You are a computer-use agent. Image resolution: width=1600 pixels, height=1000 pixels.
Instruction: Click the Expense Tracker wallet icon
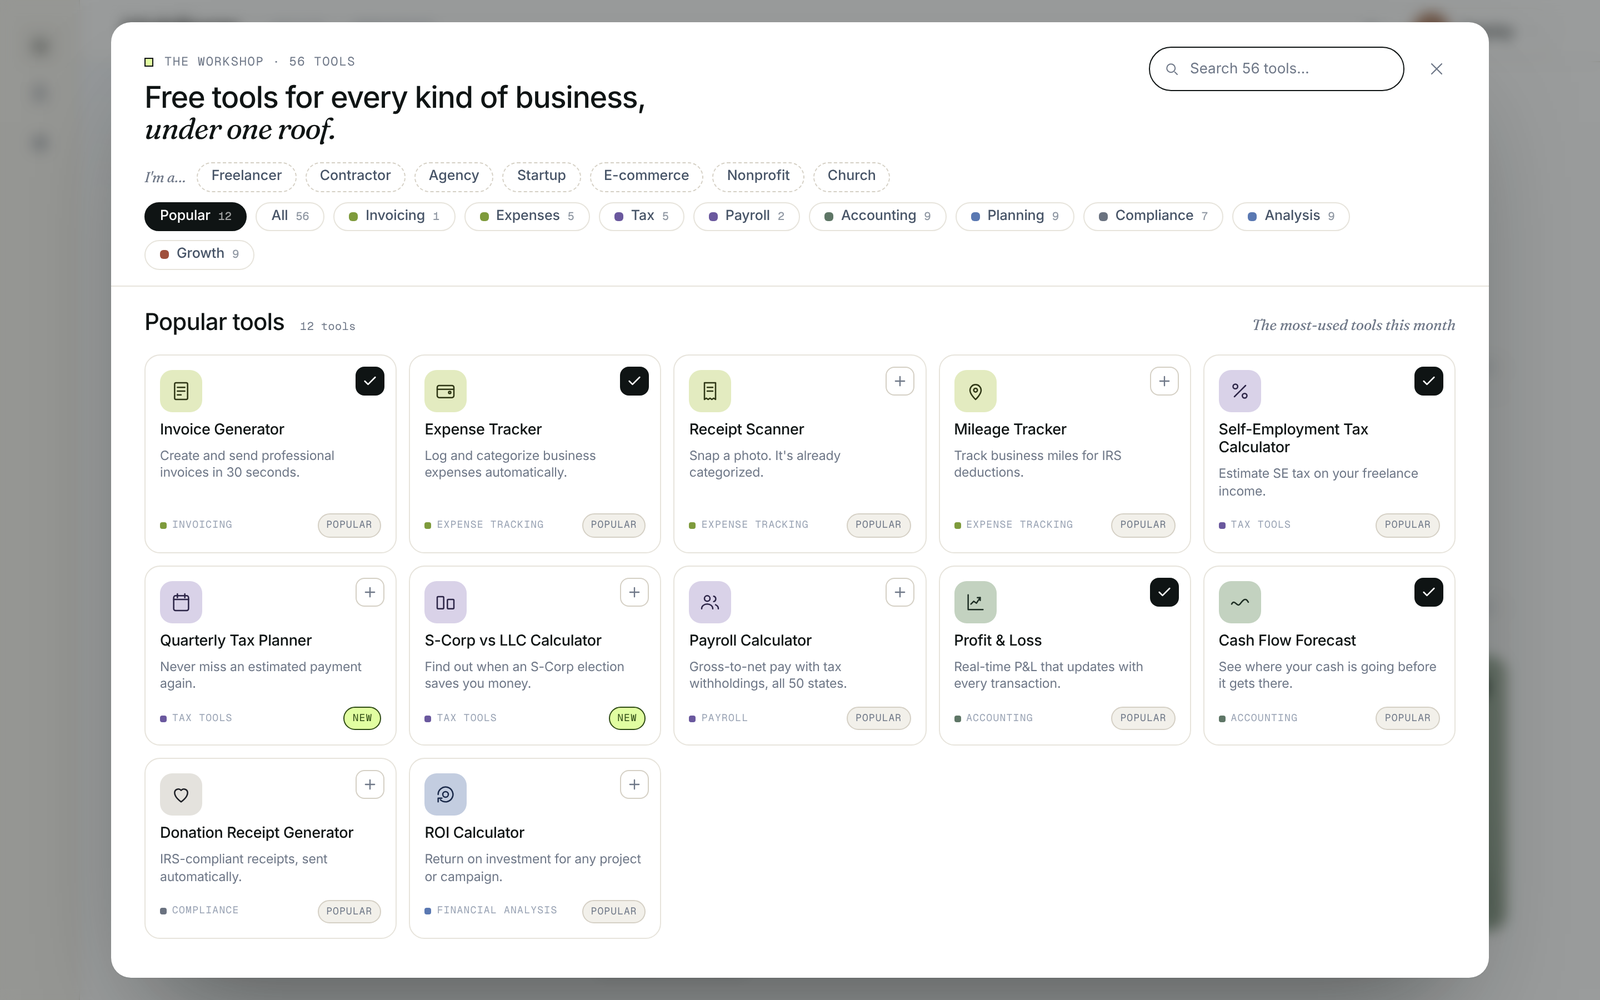[445, 391]
